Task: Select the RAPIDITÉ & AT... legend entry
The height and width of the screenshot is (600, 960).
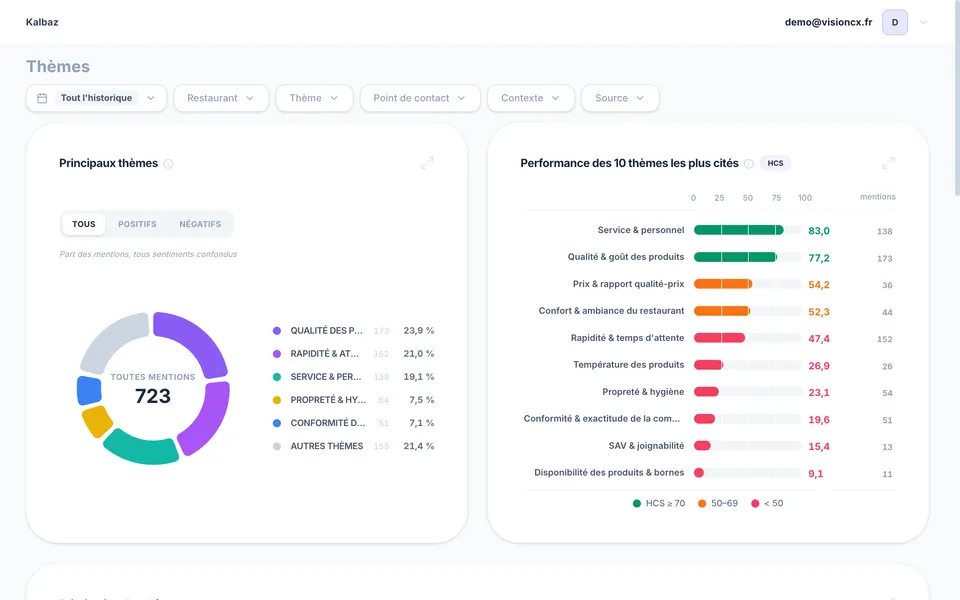Action: tap(353, 354)
